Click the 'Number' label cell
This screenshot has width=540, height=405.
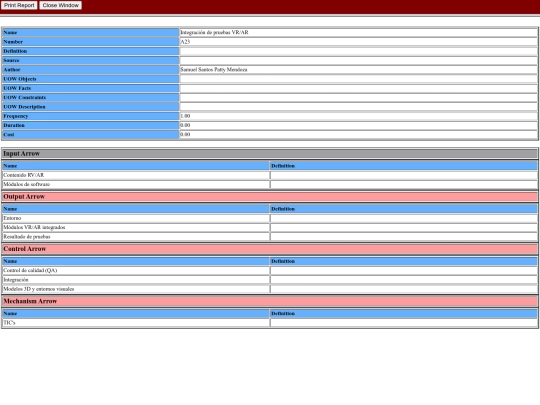pyautogui.click(x=90, y=42)
